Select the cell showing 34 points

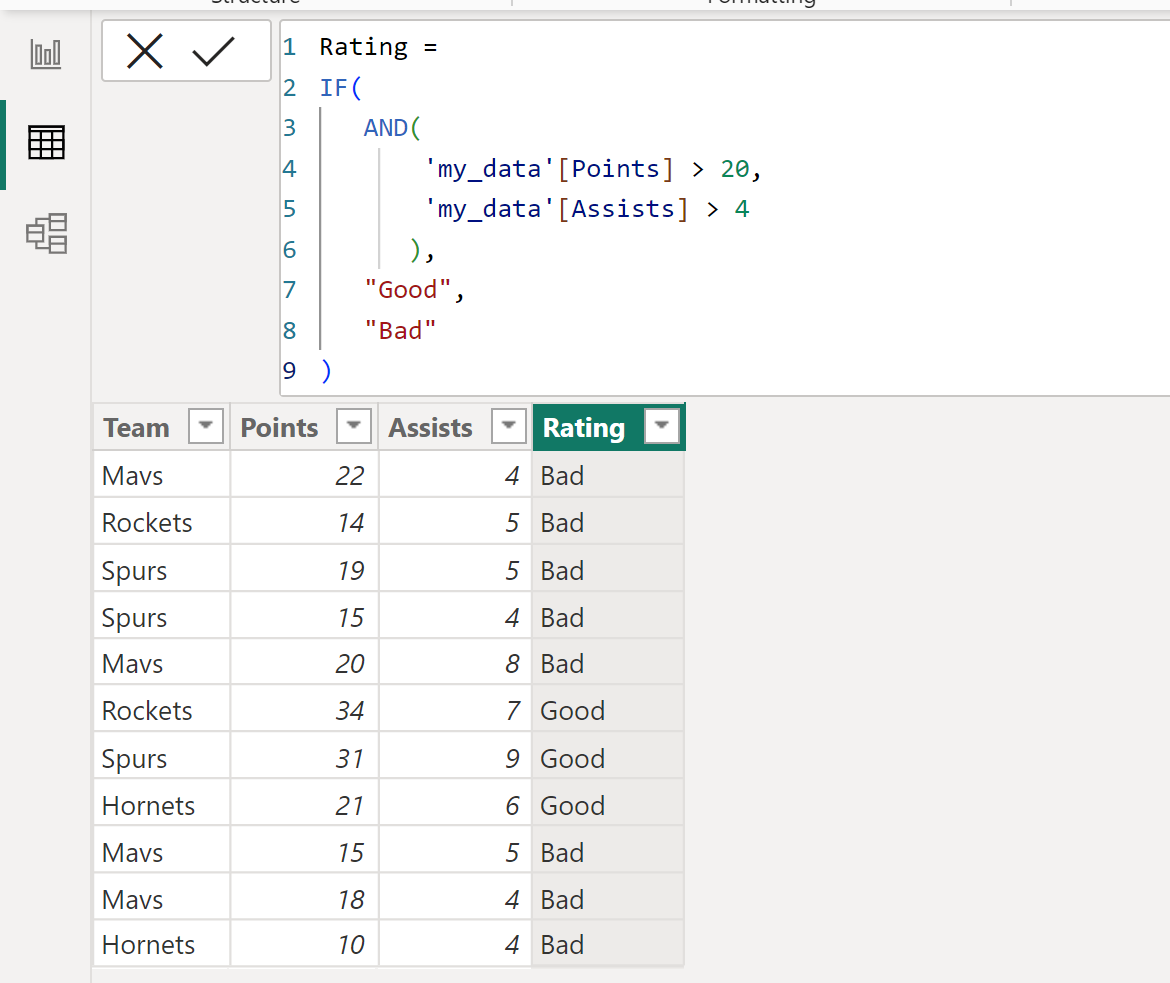point(304,711)
